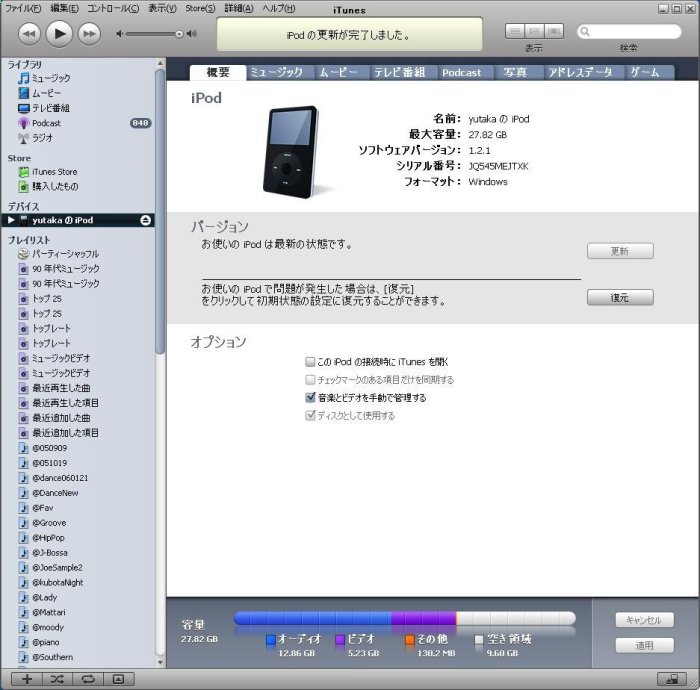Eject yutaka の iPod with eject icon

146,220
